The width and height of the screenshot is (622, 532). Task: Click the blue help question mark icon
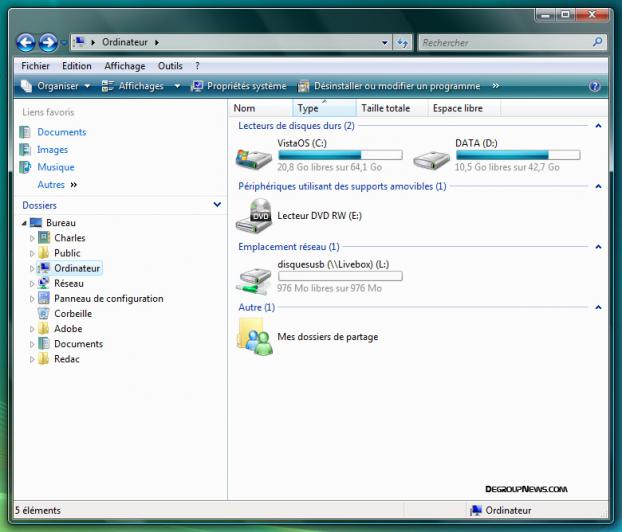(x=595, y=86)
